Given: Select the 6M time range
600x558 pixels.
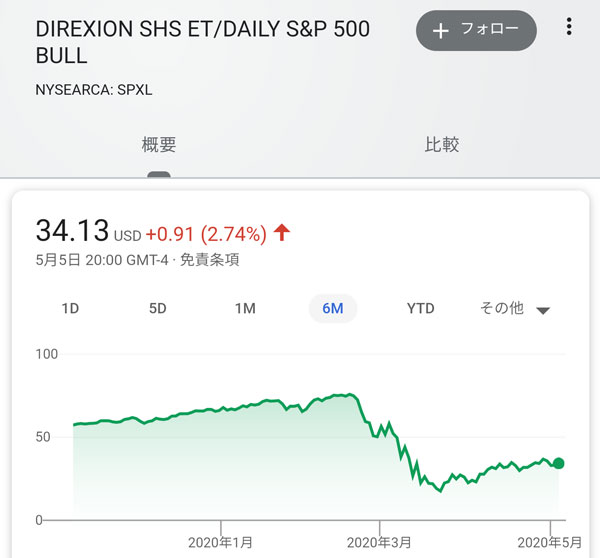Looking at the screenshot, I should click(333, 308).
